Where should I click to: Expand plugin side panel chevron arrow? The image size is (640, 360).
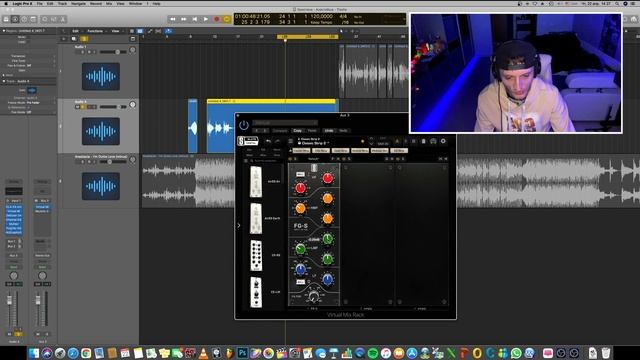coord(239,225)
